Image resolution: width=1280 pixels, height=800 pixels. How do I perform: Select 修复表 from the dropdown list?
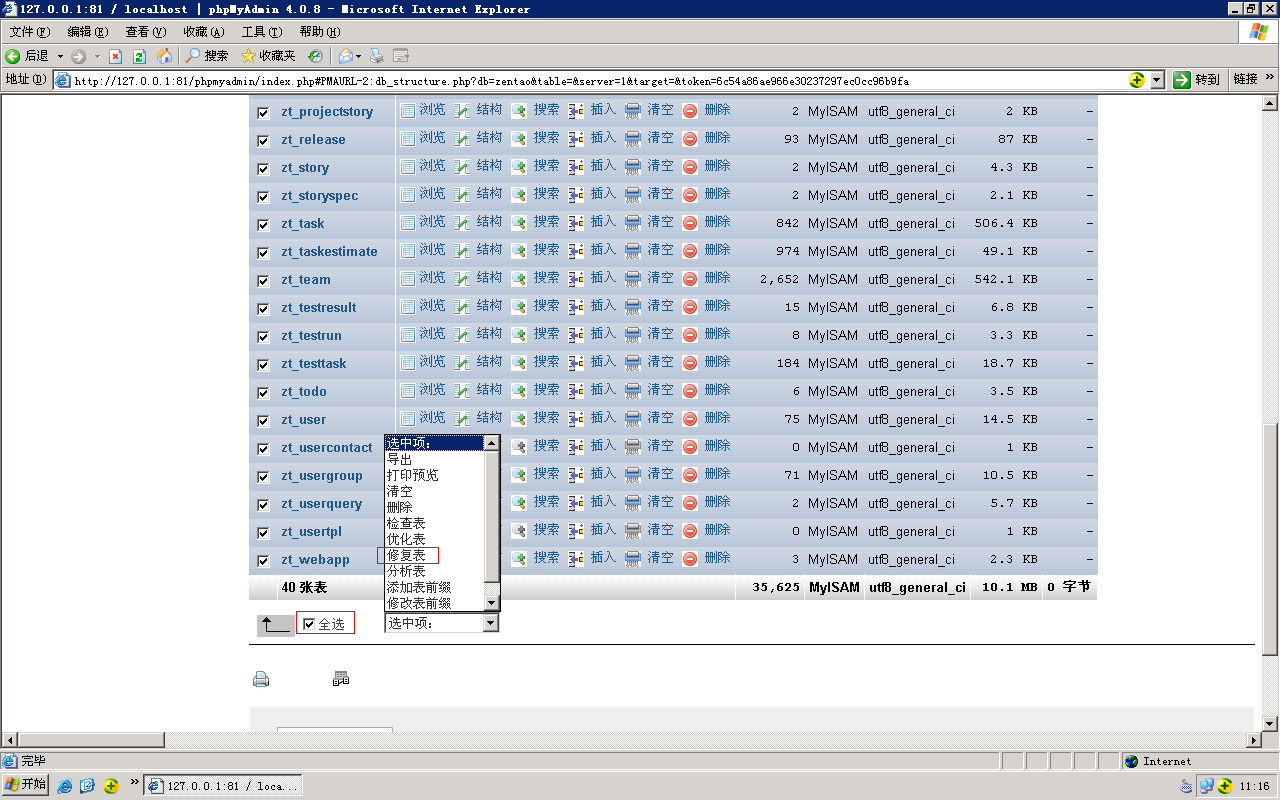point(407,555)
